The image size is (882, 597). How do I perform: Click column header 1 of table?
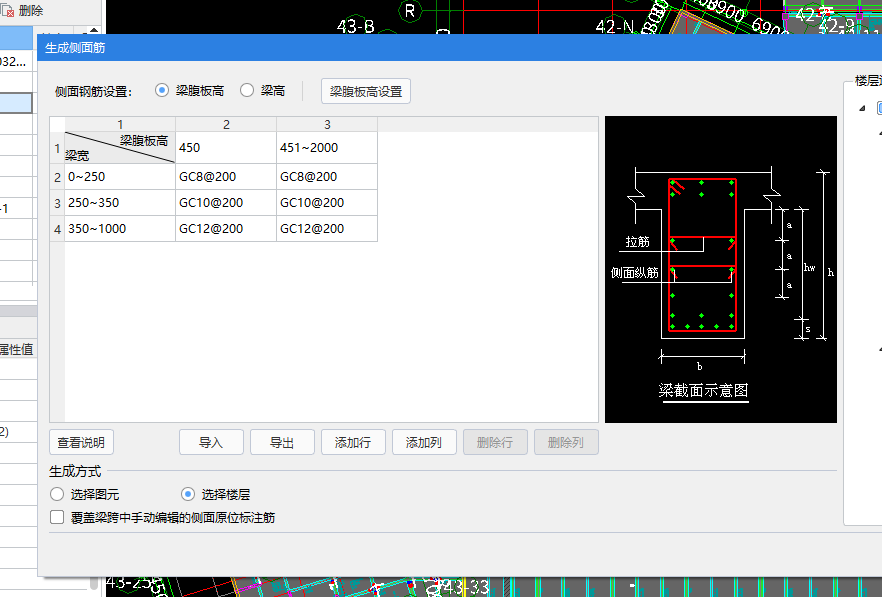120,124
